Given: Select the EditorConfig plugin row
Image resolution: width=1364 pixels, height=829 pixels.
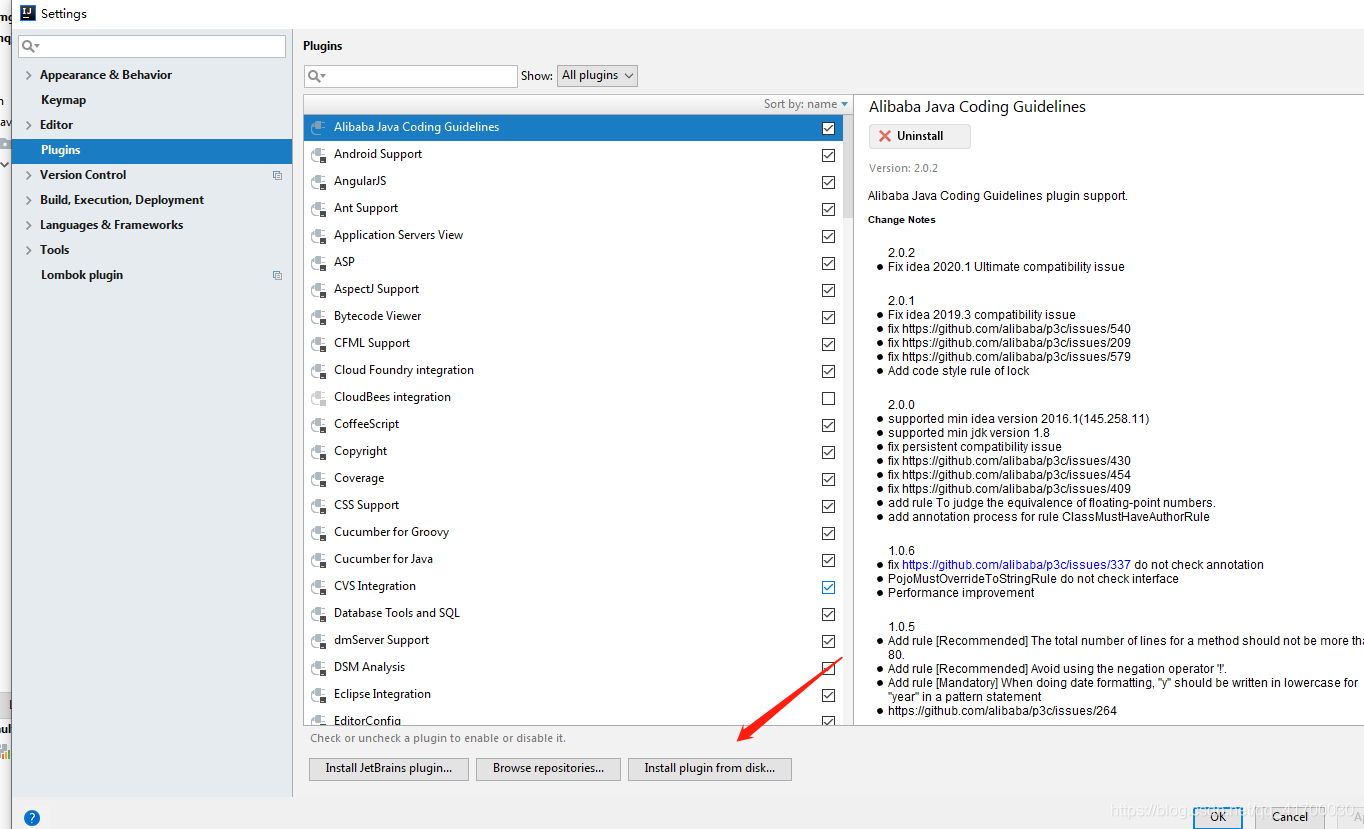Looking at the screenshot, I should pos(574,720).
